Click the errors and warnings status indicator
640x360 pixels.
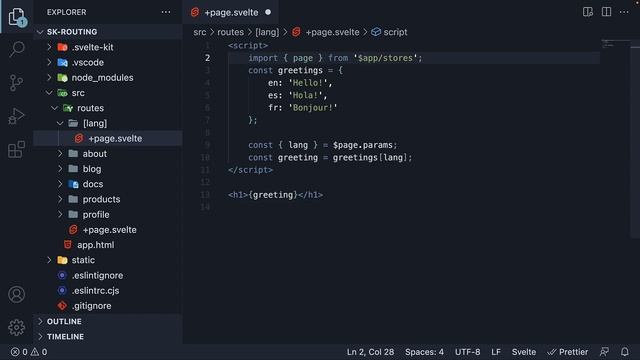click(29, 352)
